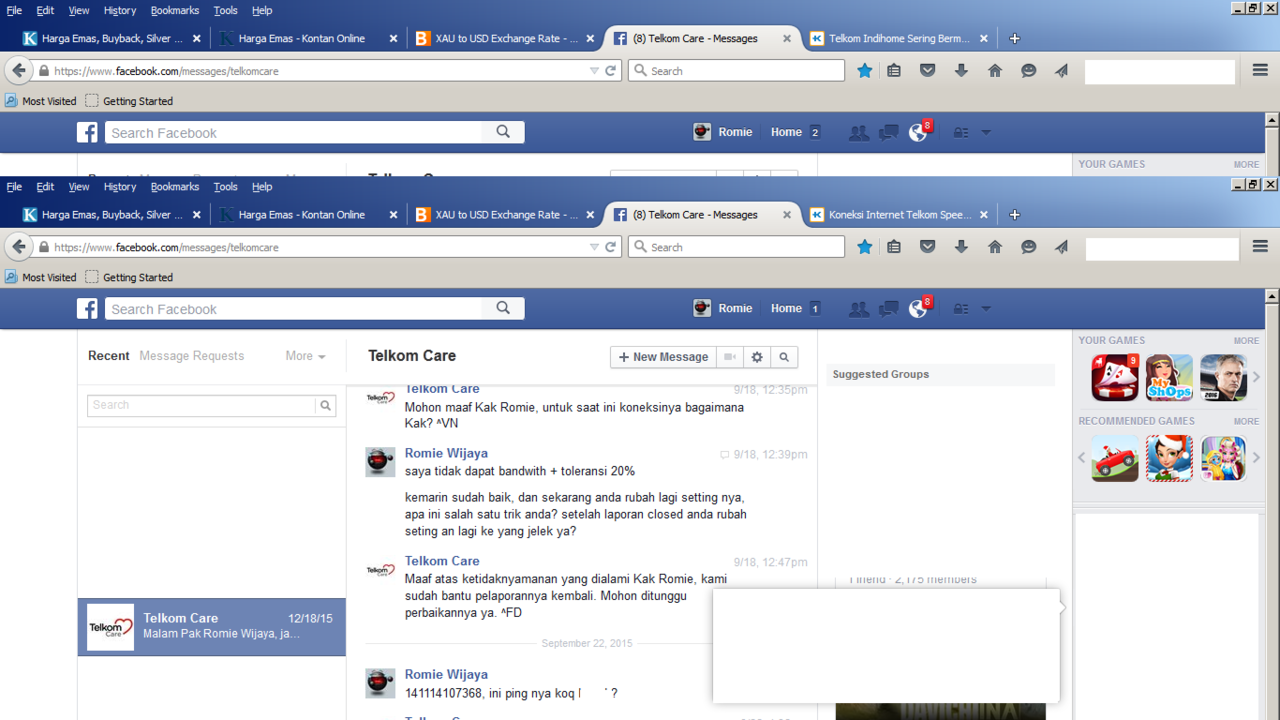Open red poker chips game icon

click(1115, 377)
